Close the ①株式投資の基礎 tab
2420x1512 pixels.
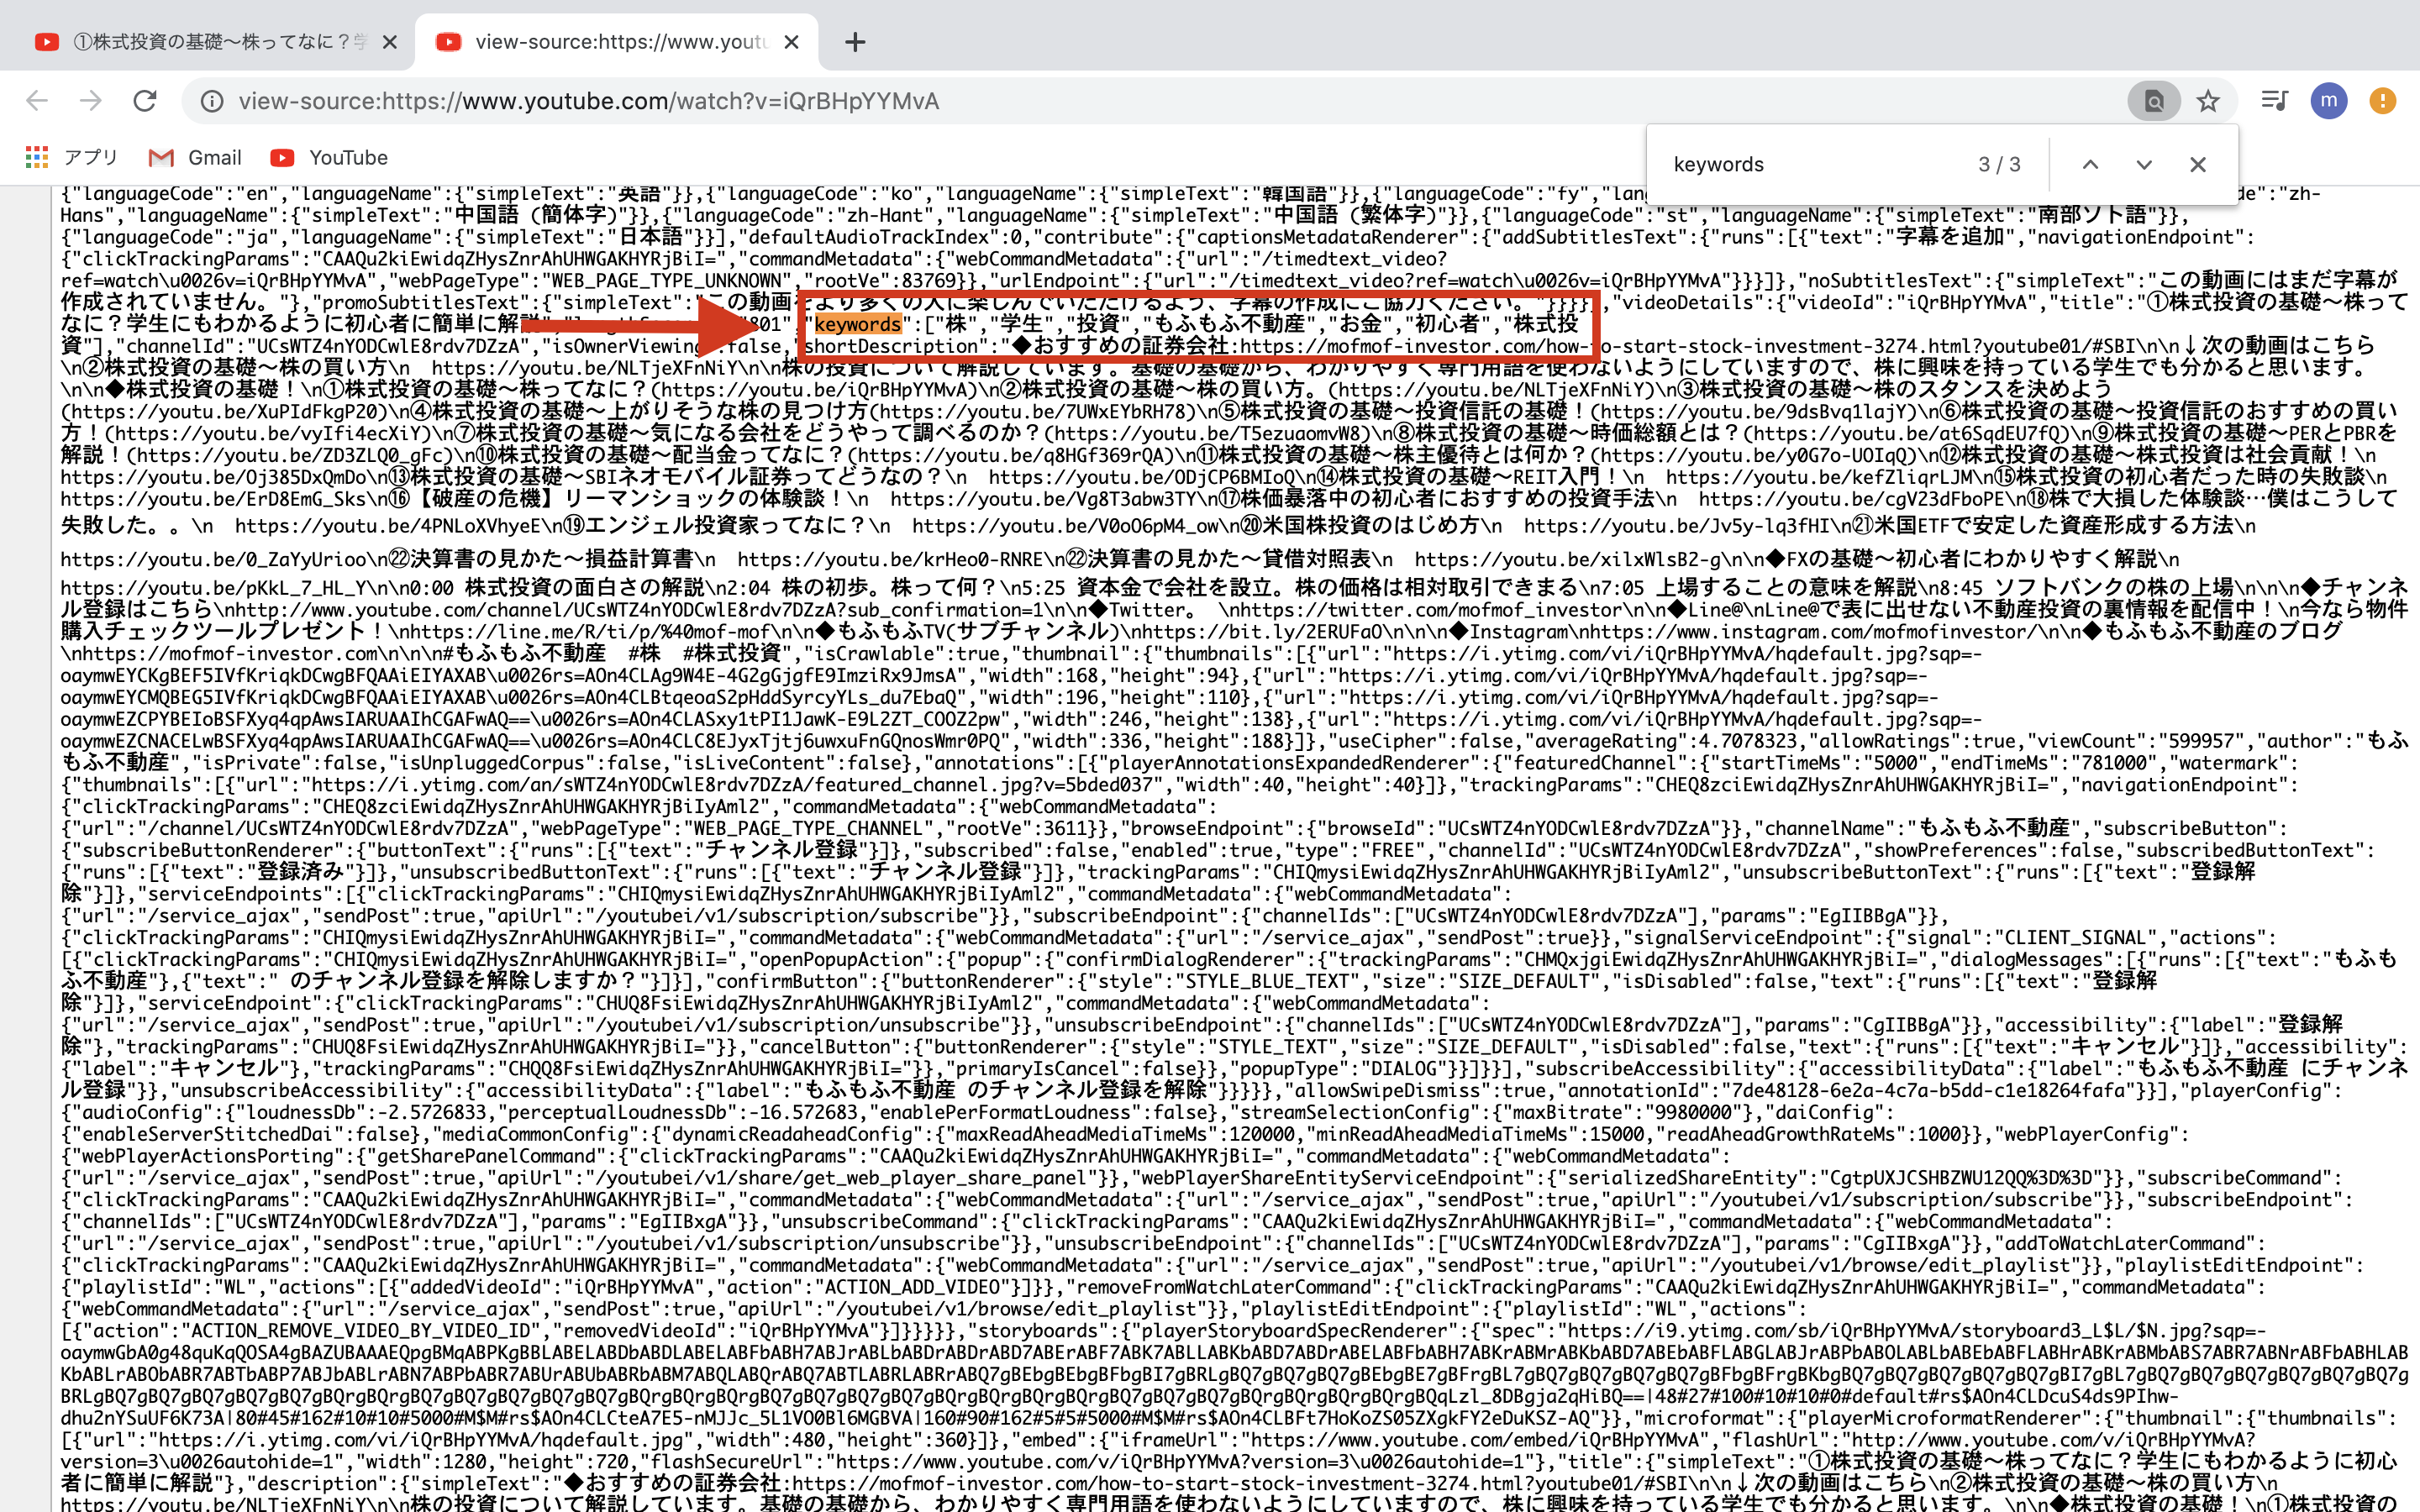coord(390,42)
